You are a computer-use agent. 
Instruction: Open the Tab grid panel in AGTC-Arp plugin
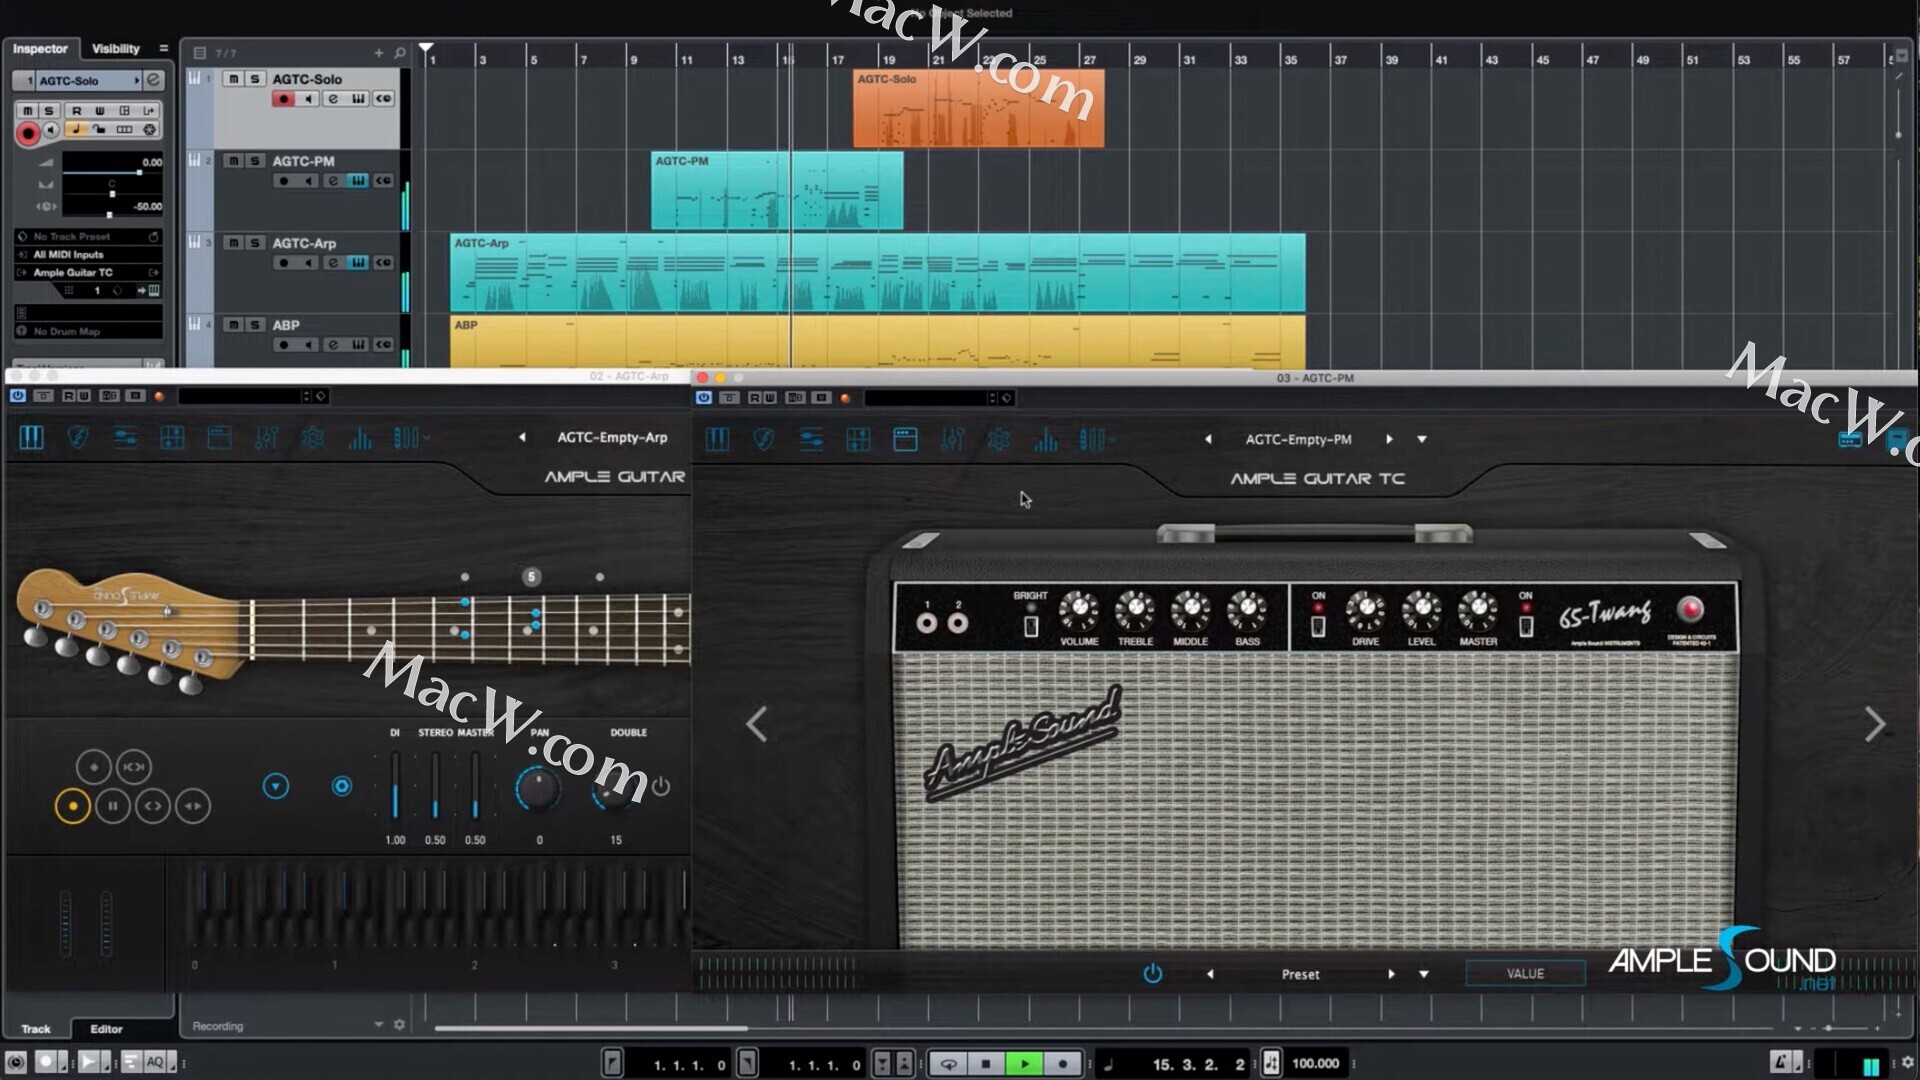(x=172, y=438)
